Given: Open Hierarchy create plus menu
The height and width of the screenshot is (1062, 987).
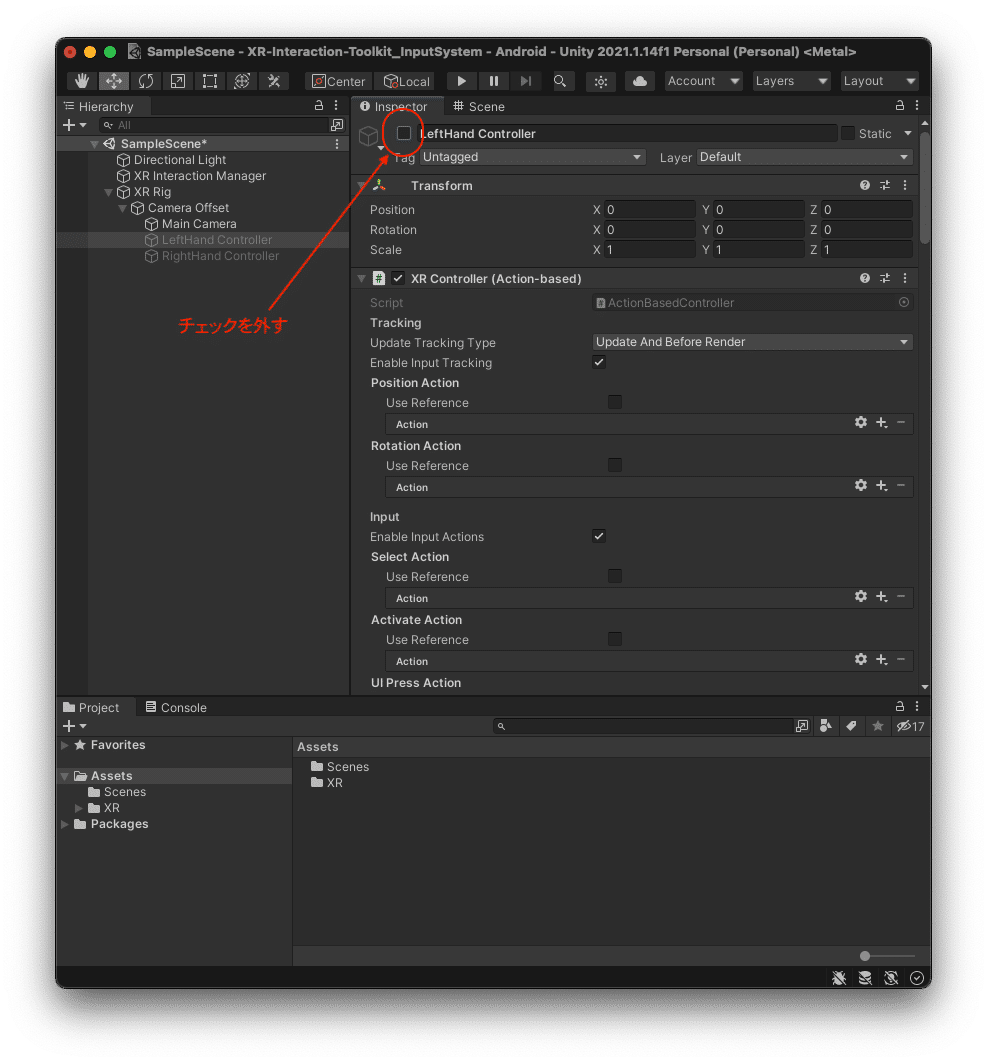Looking at the screenshot, I should [x=74, y=125].
